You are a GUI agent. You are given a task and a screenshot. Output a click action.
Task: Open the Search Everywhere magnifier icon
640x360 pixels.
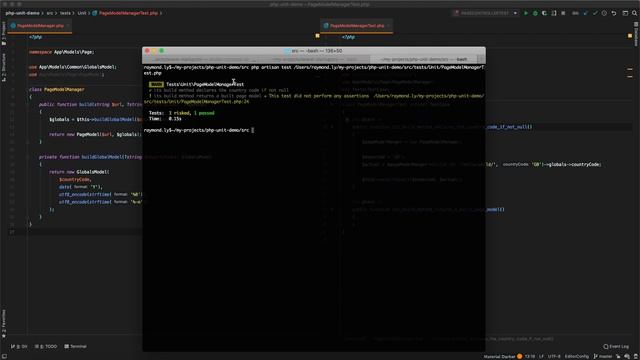[635, 13]
